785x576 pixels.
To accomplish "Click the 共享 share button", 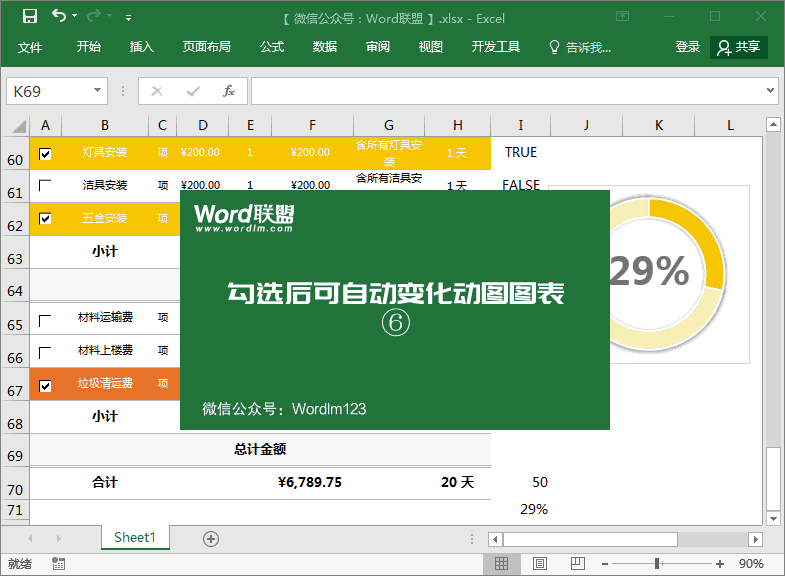I will click(739, 47).
